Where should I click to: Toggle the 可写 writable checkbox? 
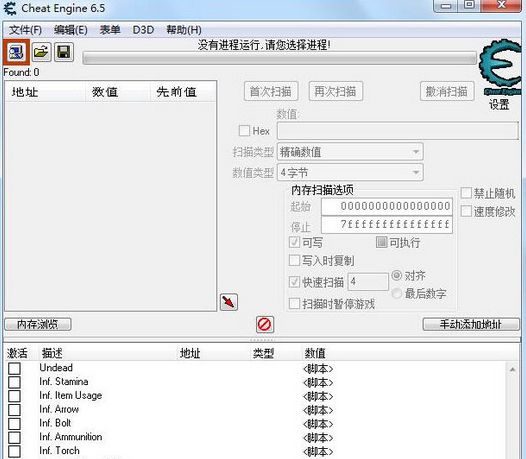294,242
